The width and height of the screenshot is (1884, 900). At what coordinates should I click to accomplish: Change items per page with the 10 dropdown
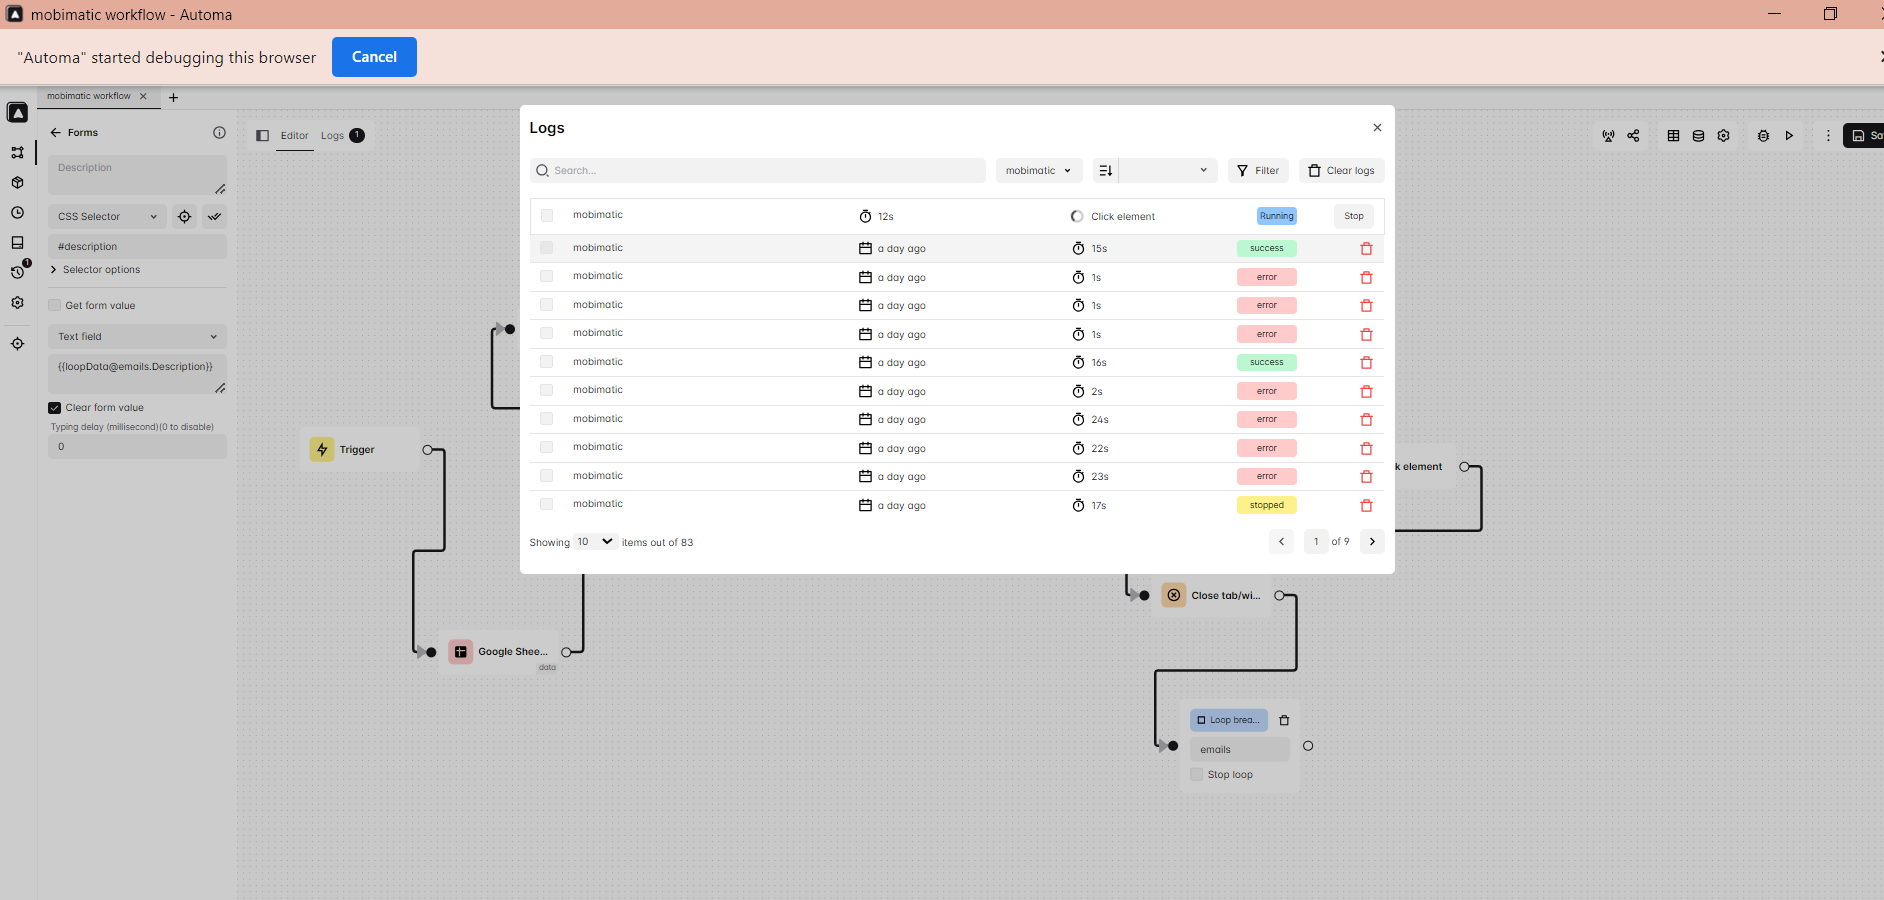coord(594,541)
